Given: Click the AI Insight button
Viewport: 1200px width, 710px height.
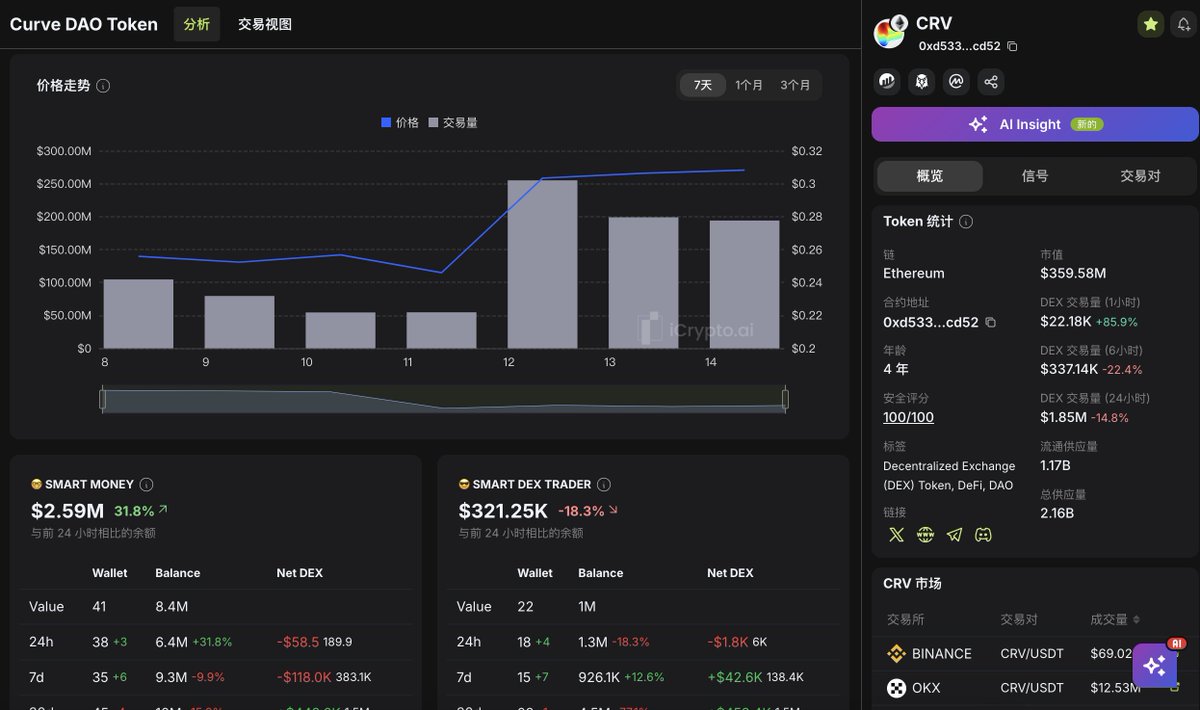Looking at the screenshot, I should (x=1035, y=124).
